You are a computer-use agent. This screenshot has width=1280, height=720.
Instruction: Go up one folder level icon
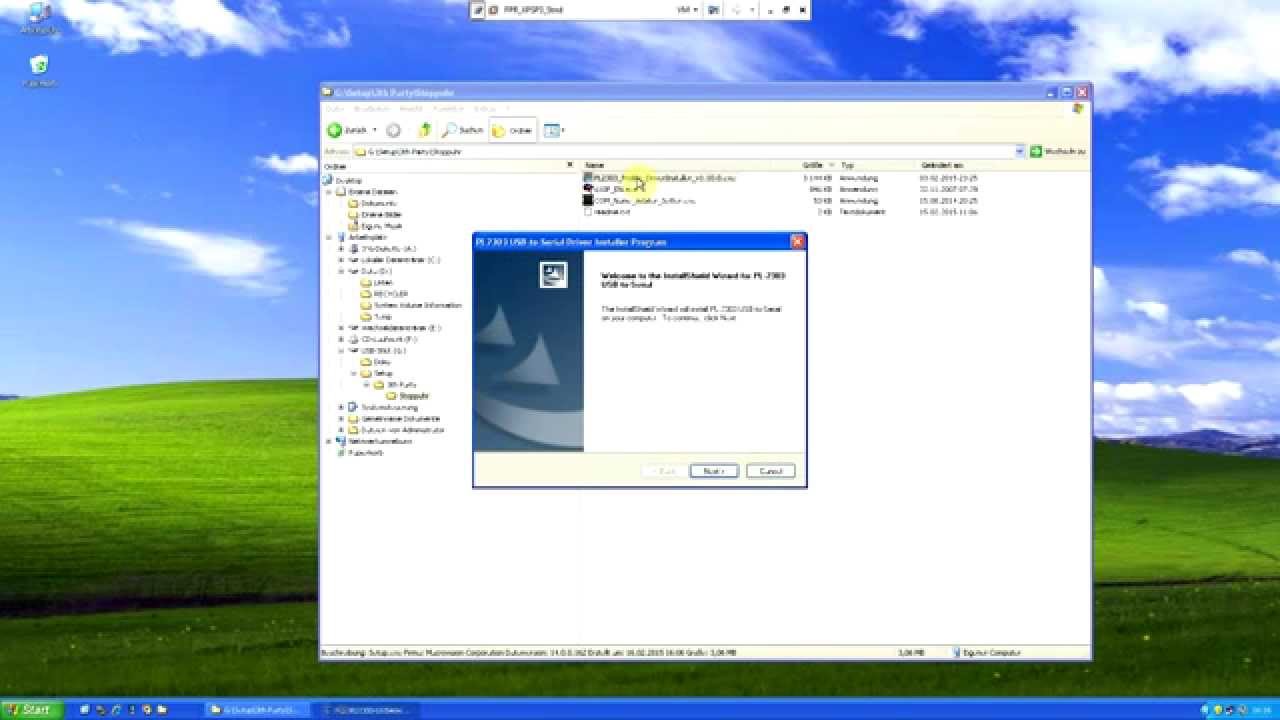425,130
